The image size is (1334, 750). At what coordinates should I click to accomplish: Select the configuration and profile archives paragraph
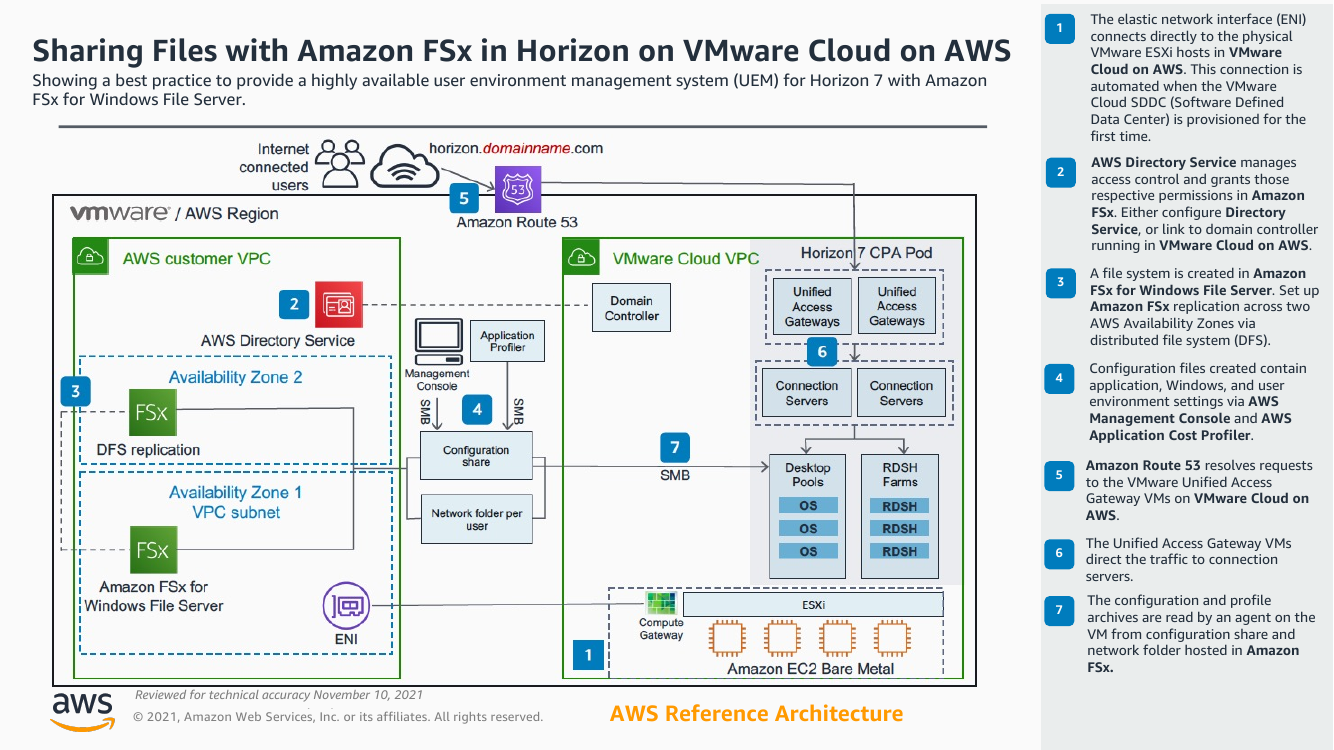pyautogui.click(x=1200, y=634)
